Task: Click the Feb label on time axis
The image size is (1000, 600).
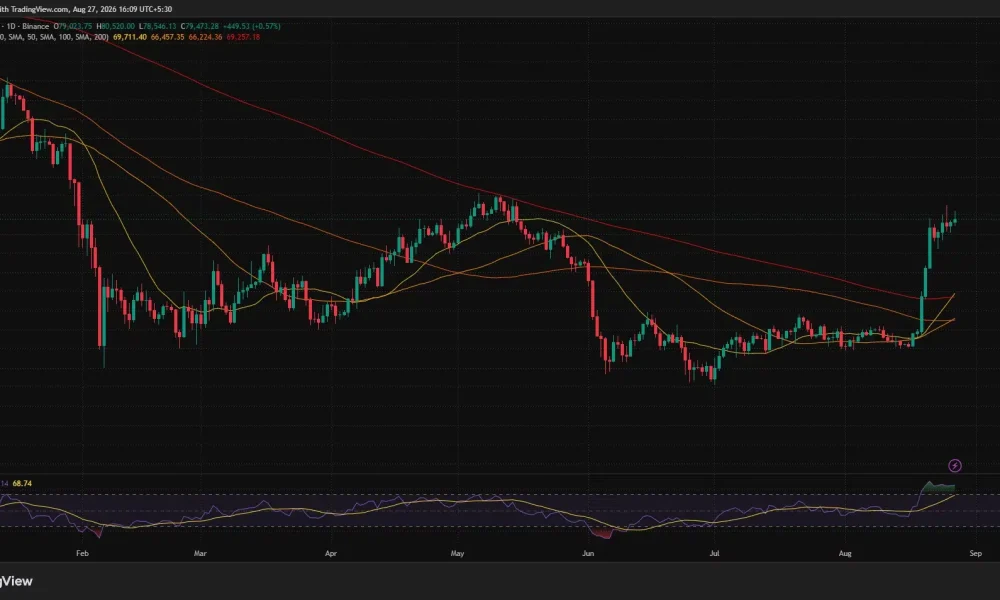Action: pyautogui.click(x=82, y=553)
